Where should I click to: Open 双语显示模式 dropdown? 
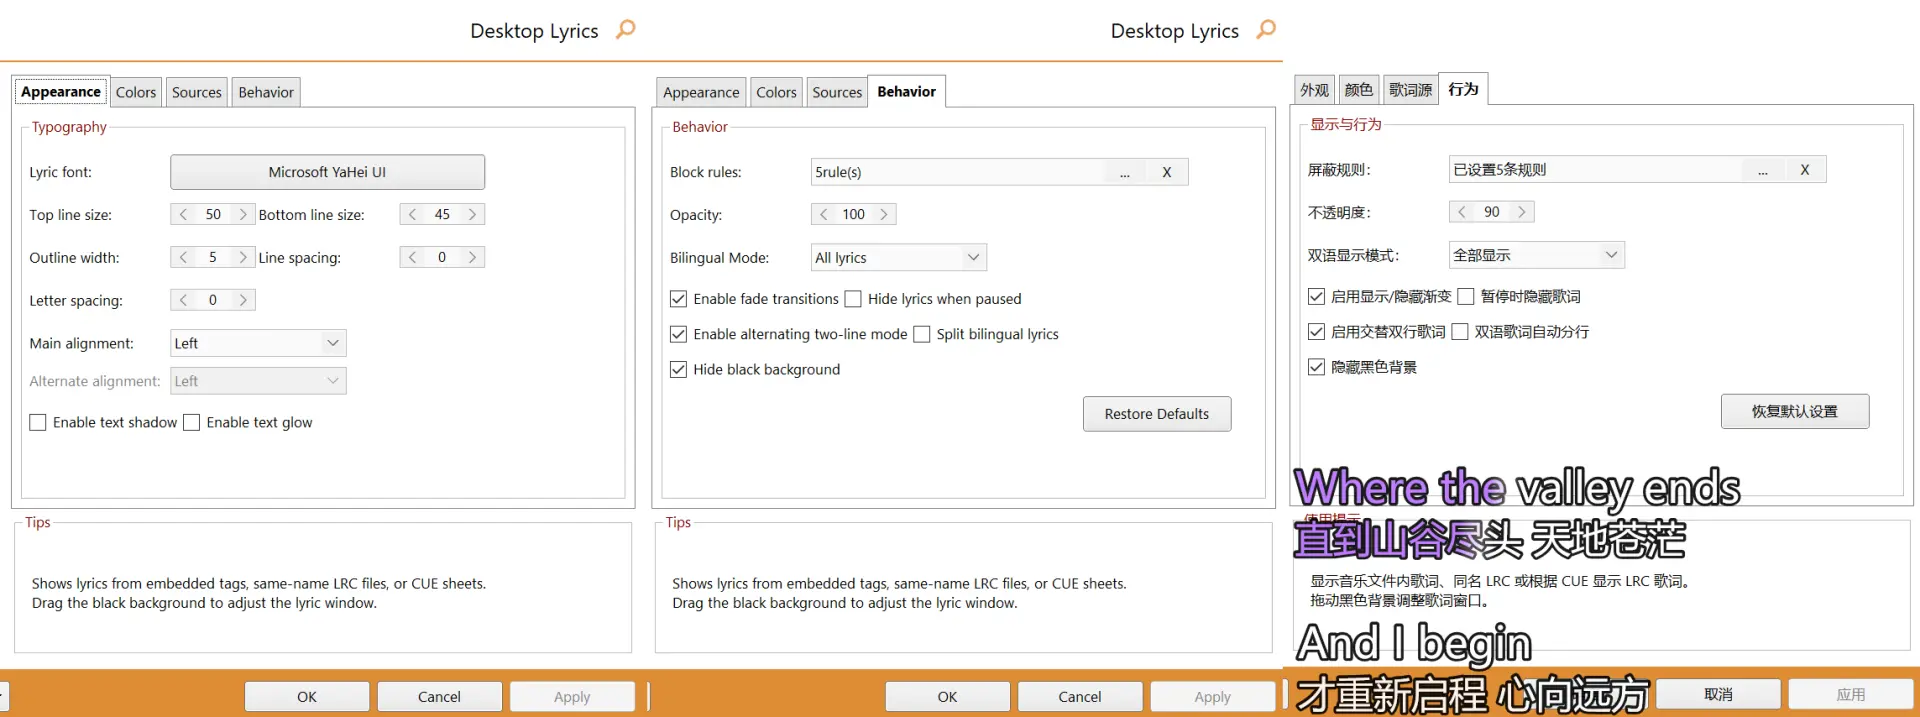1537,255
